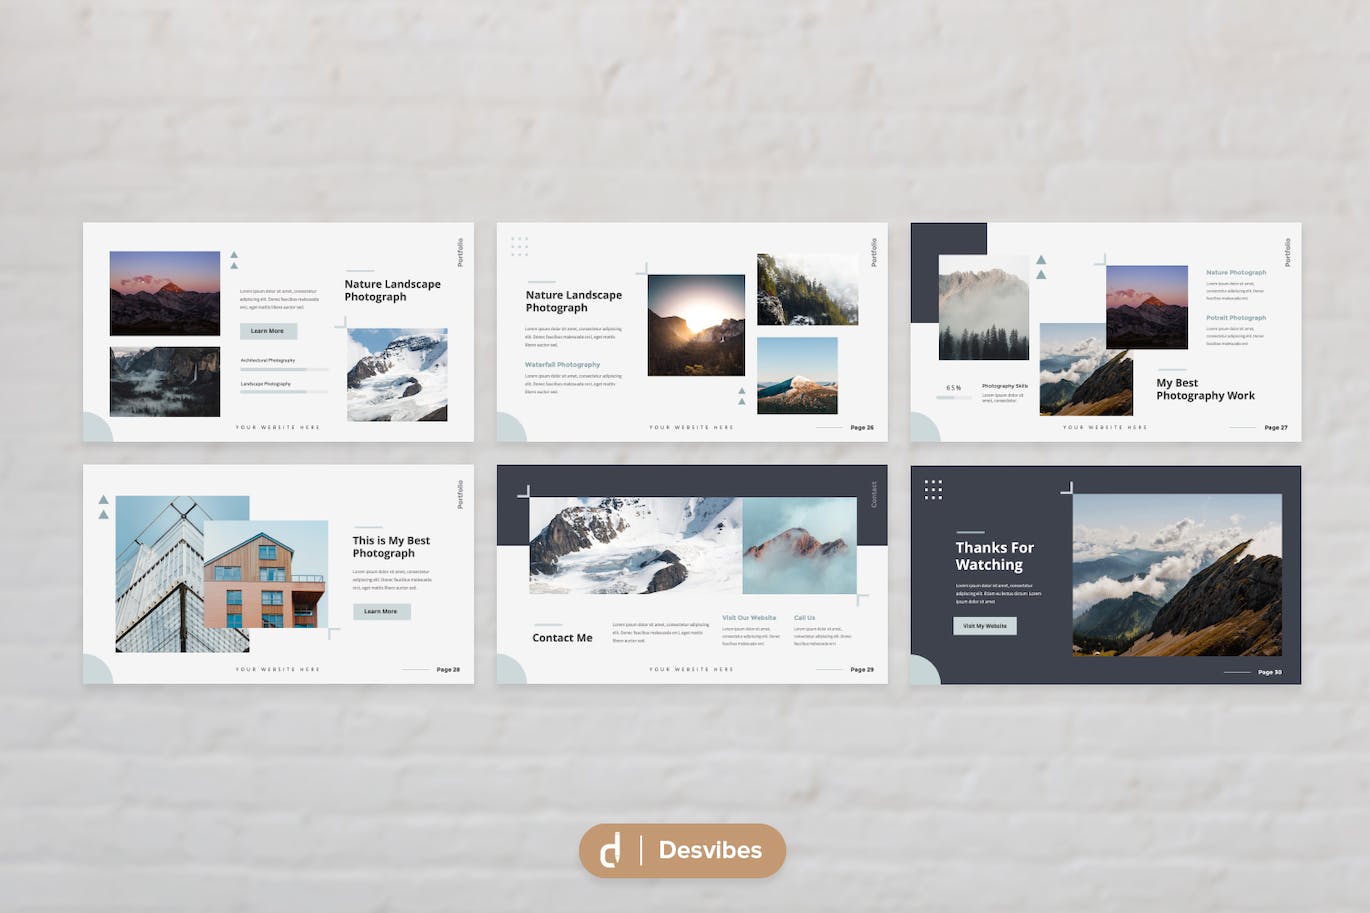The height and width of the screenshot is (913, 1370).
Task: Select the lone mountain peak photo on Page 26
Action: click(797, 375)
